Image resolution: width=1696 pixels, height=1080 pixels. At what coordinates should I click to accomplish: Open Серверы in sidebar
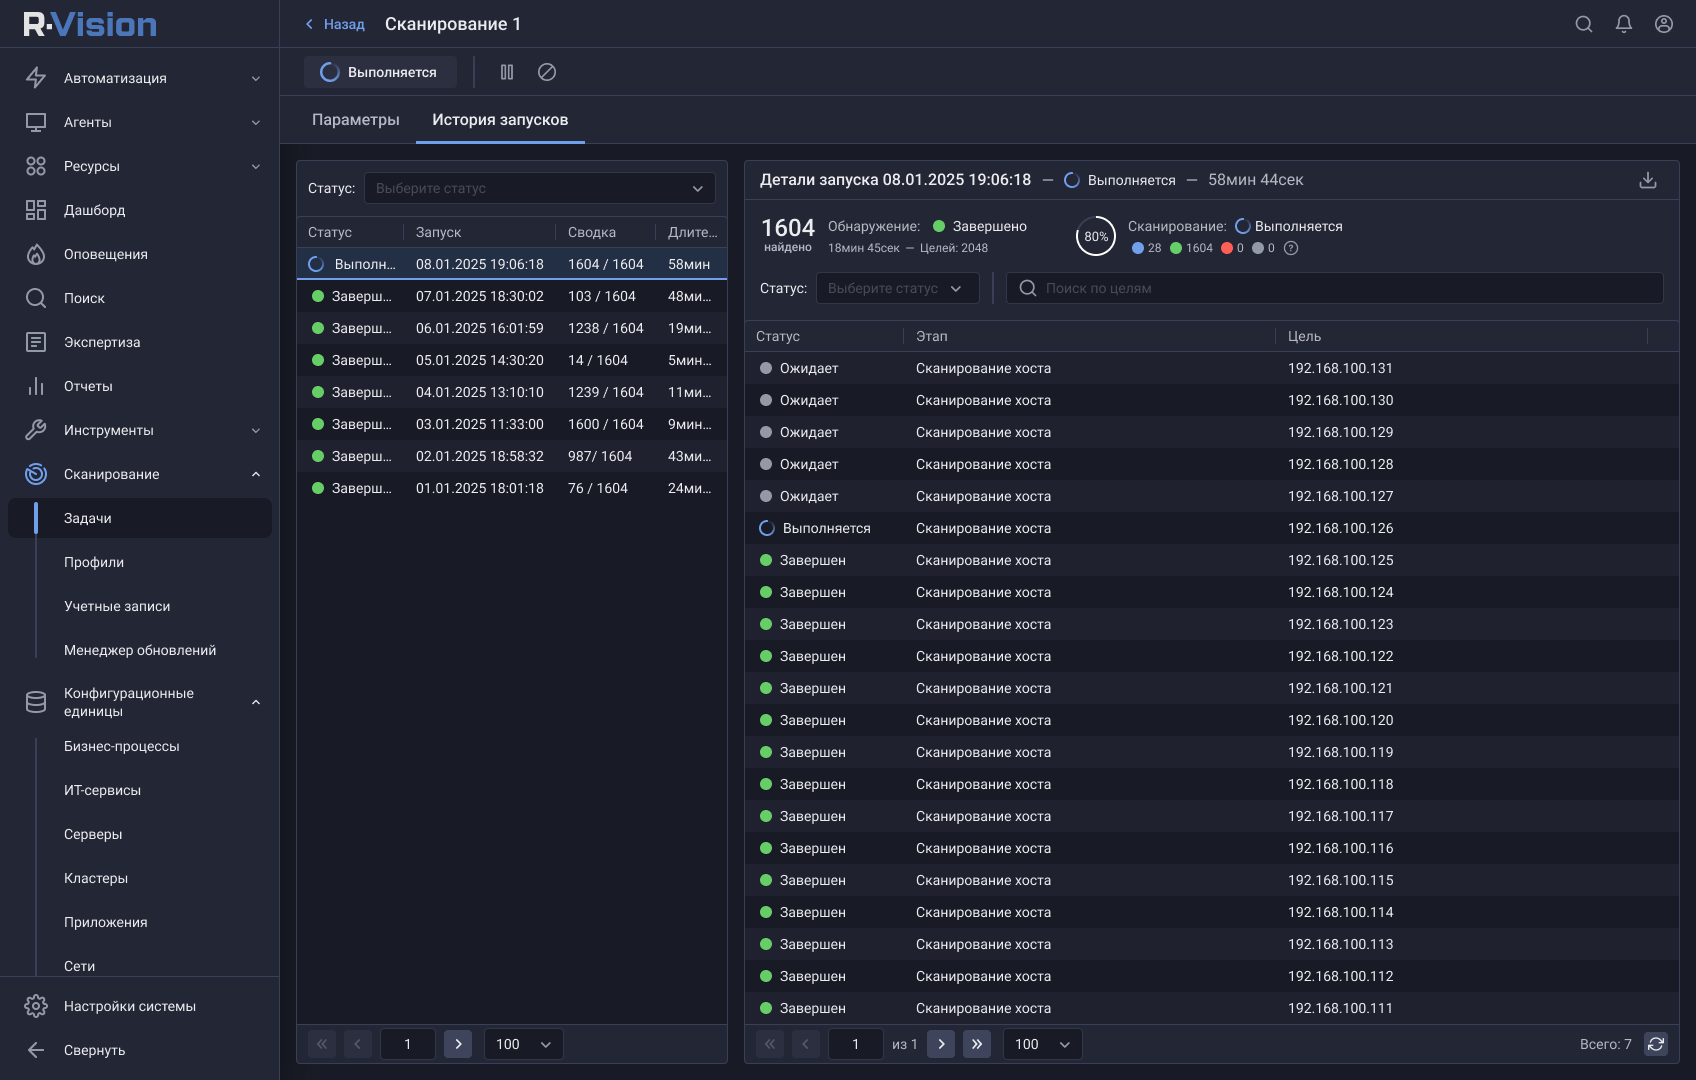[x=93, y=834]
